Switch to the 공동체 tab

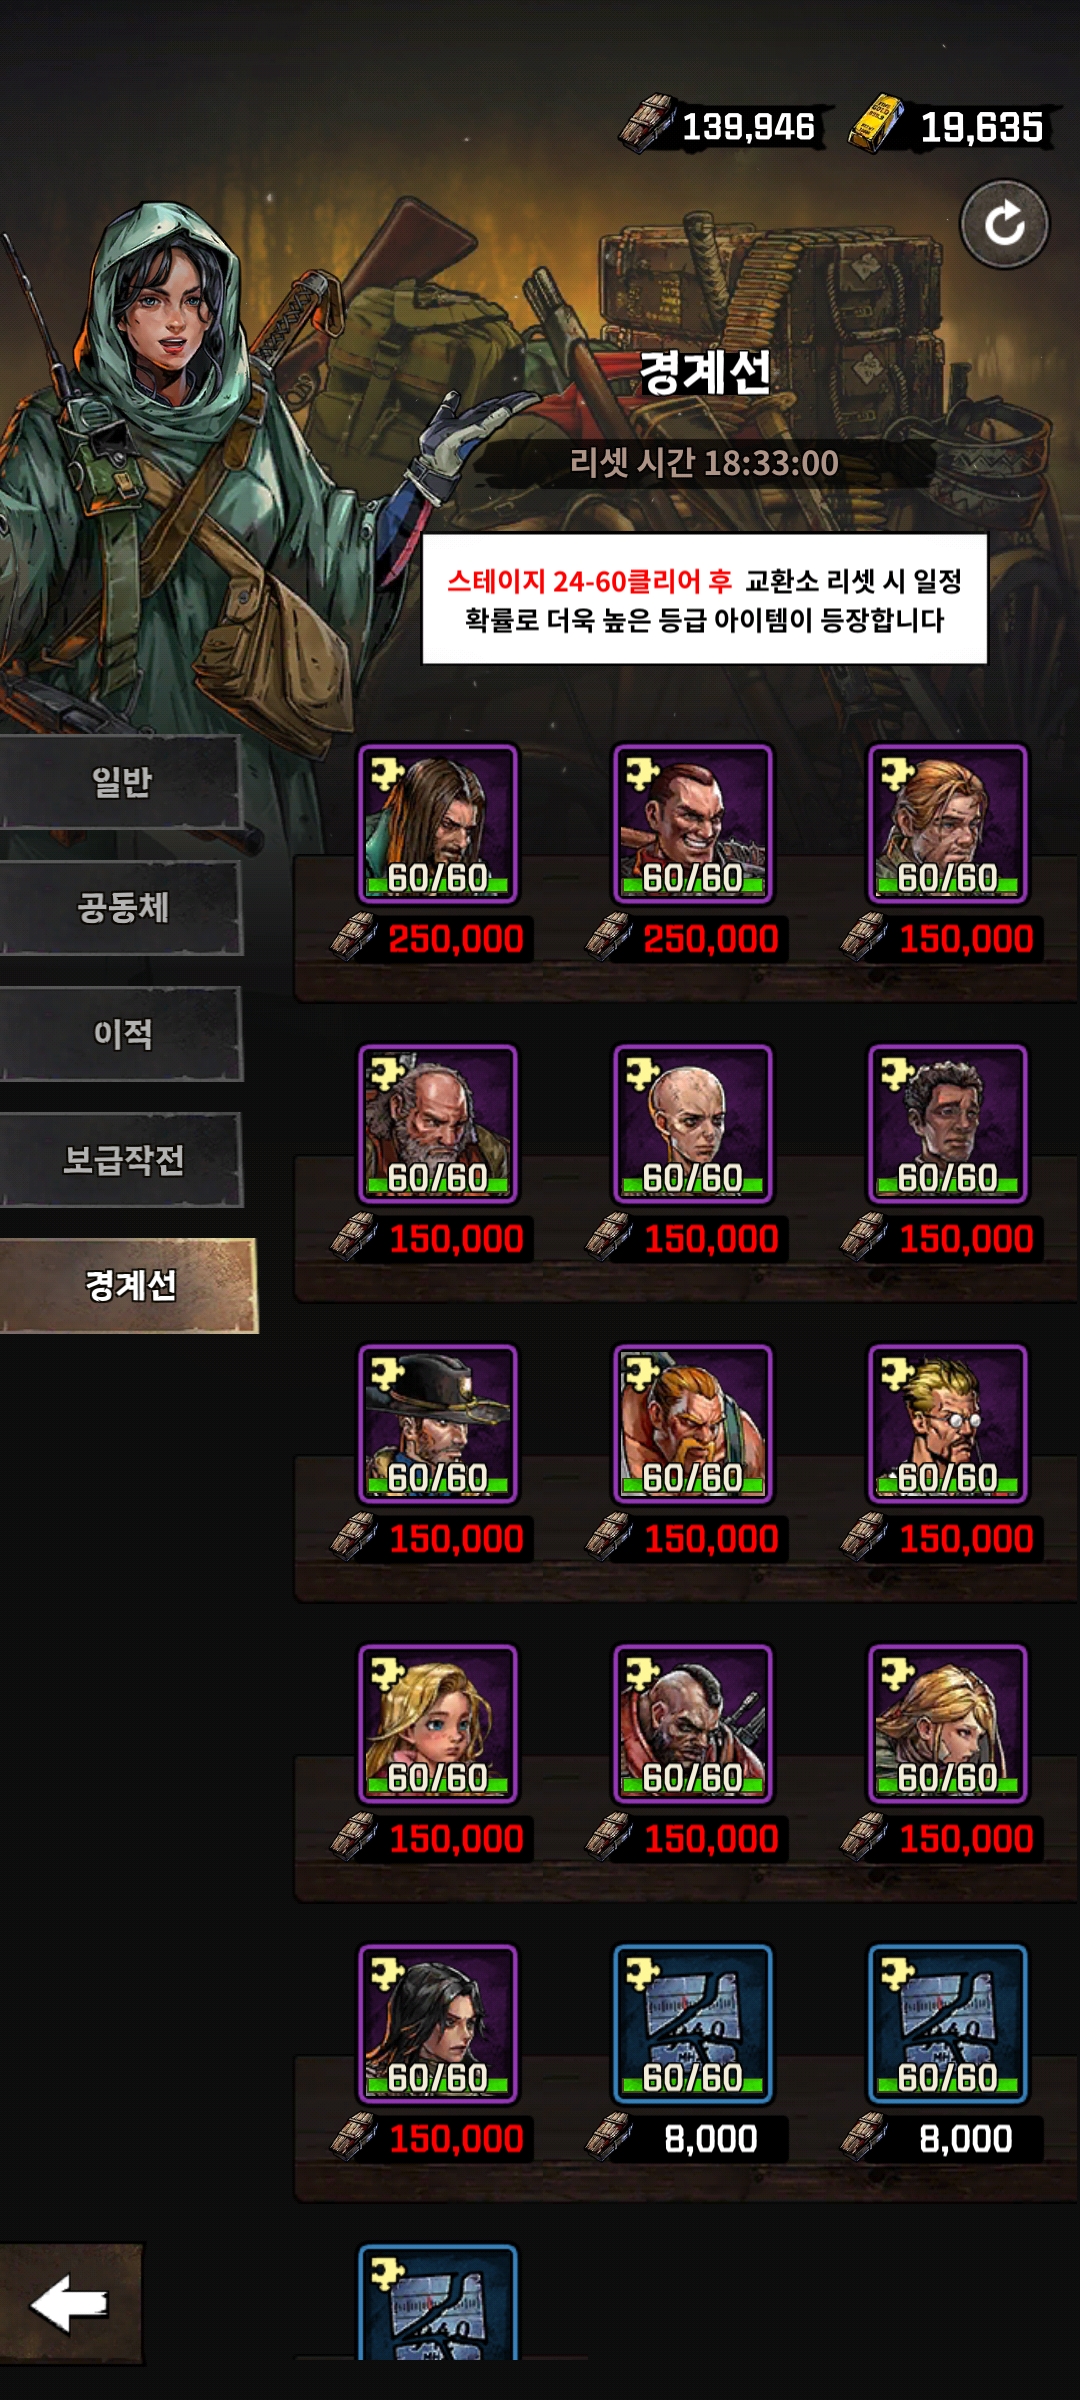tap(121, 908)
